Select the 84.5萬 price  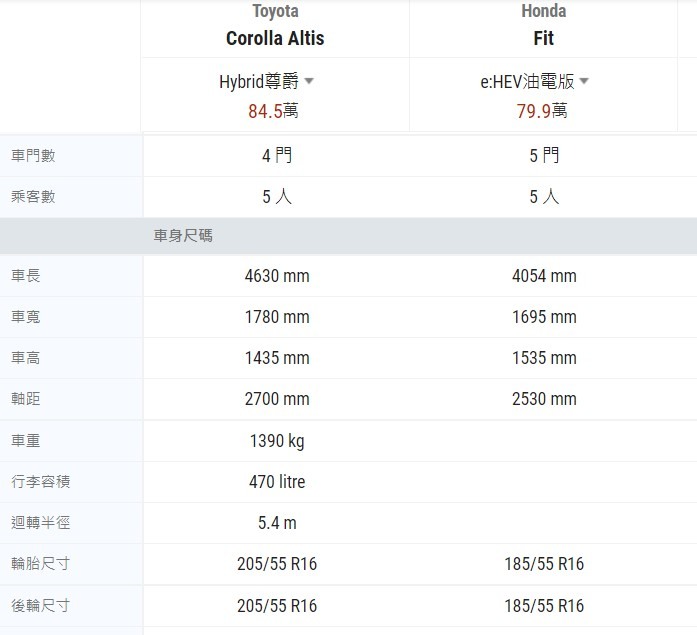point(273,111)
